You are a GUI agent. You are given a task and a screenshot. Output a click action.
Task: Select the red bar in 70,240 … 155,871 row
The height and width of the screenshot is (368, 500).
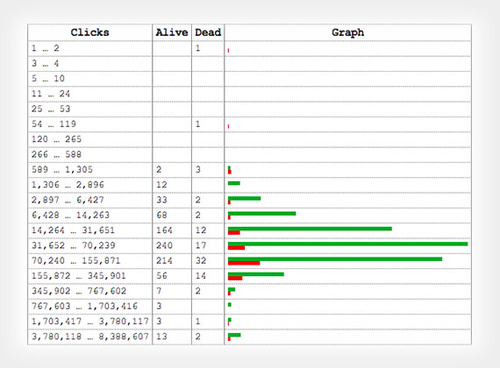point(244,263)
